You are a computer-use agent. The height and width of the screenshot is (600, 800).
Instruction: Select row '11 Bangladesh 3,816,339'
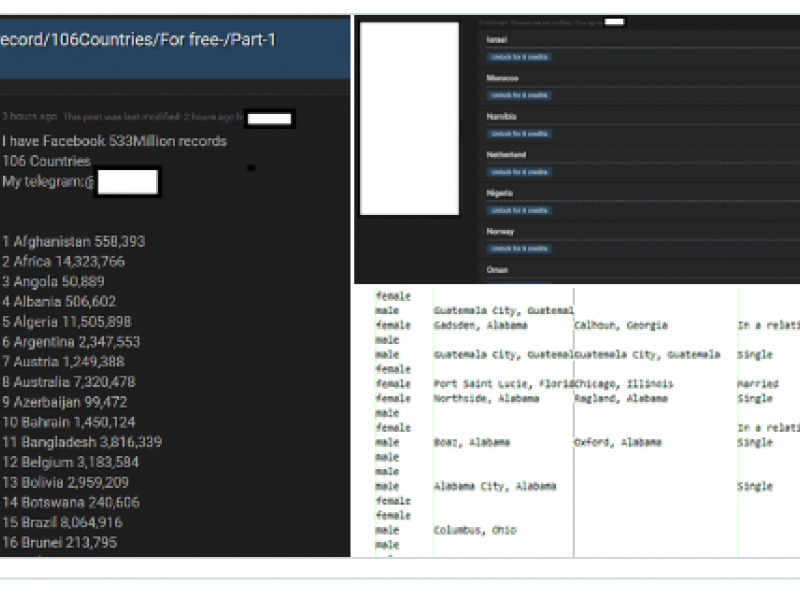point(82,442)
